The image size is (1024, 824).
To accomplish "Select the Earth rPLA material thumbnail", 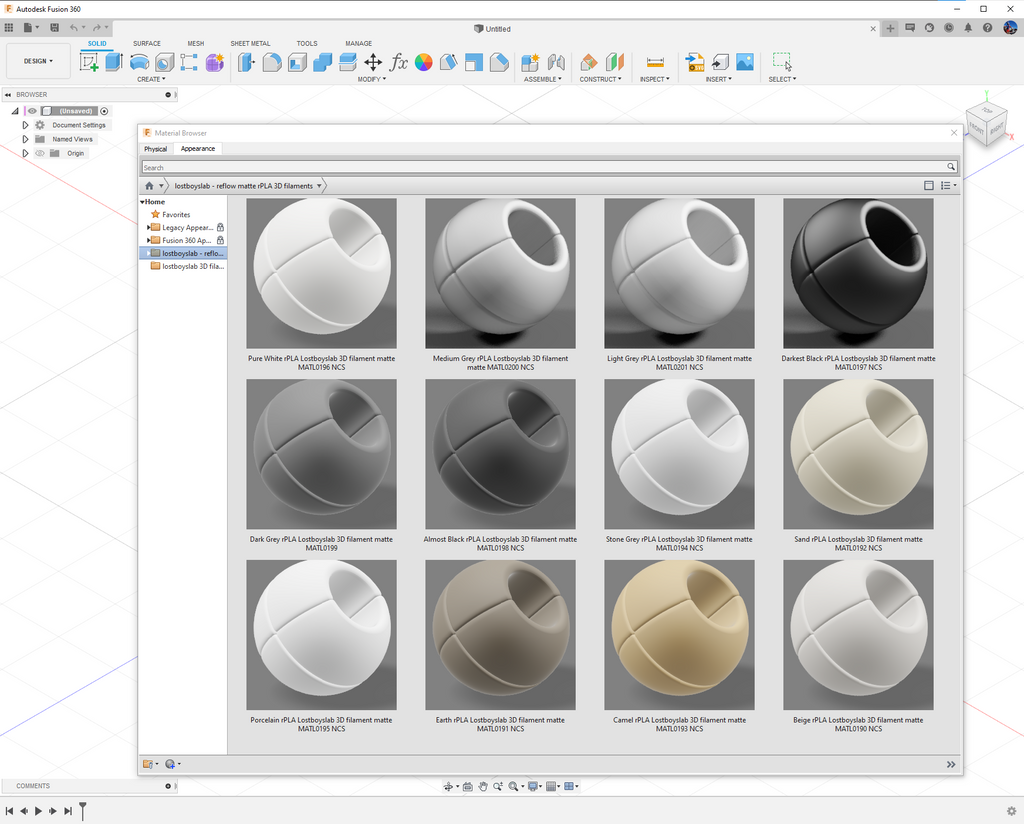I will point(500,635).
